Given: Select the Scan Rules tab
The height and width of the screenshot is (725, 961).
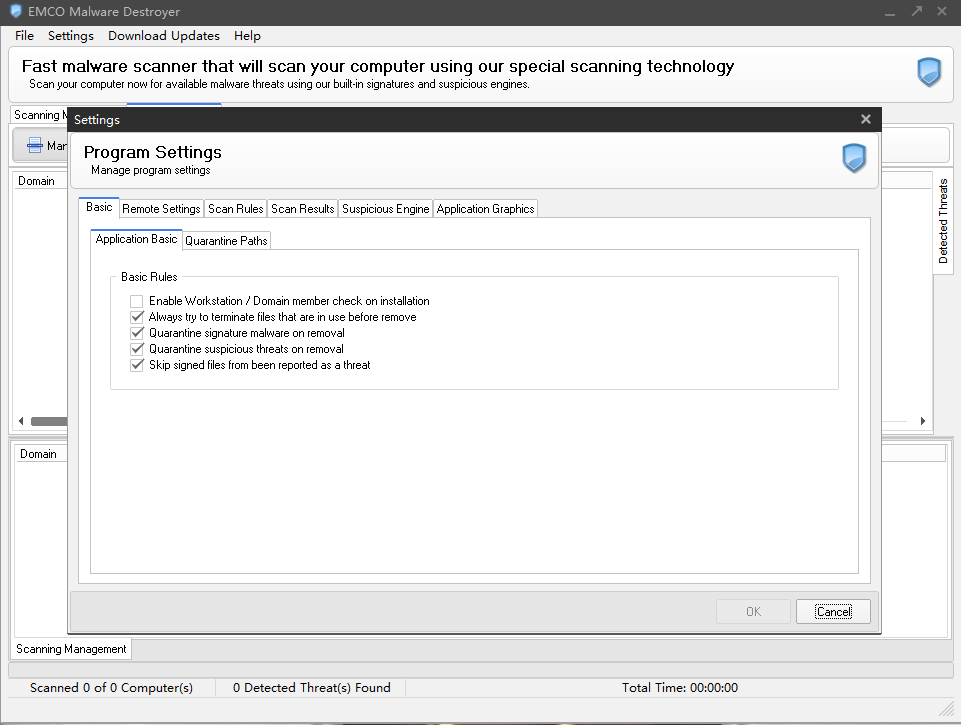Looking at the screenshot, I should click(x=235, y=208).
